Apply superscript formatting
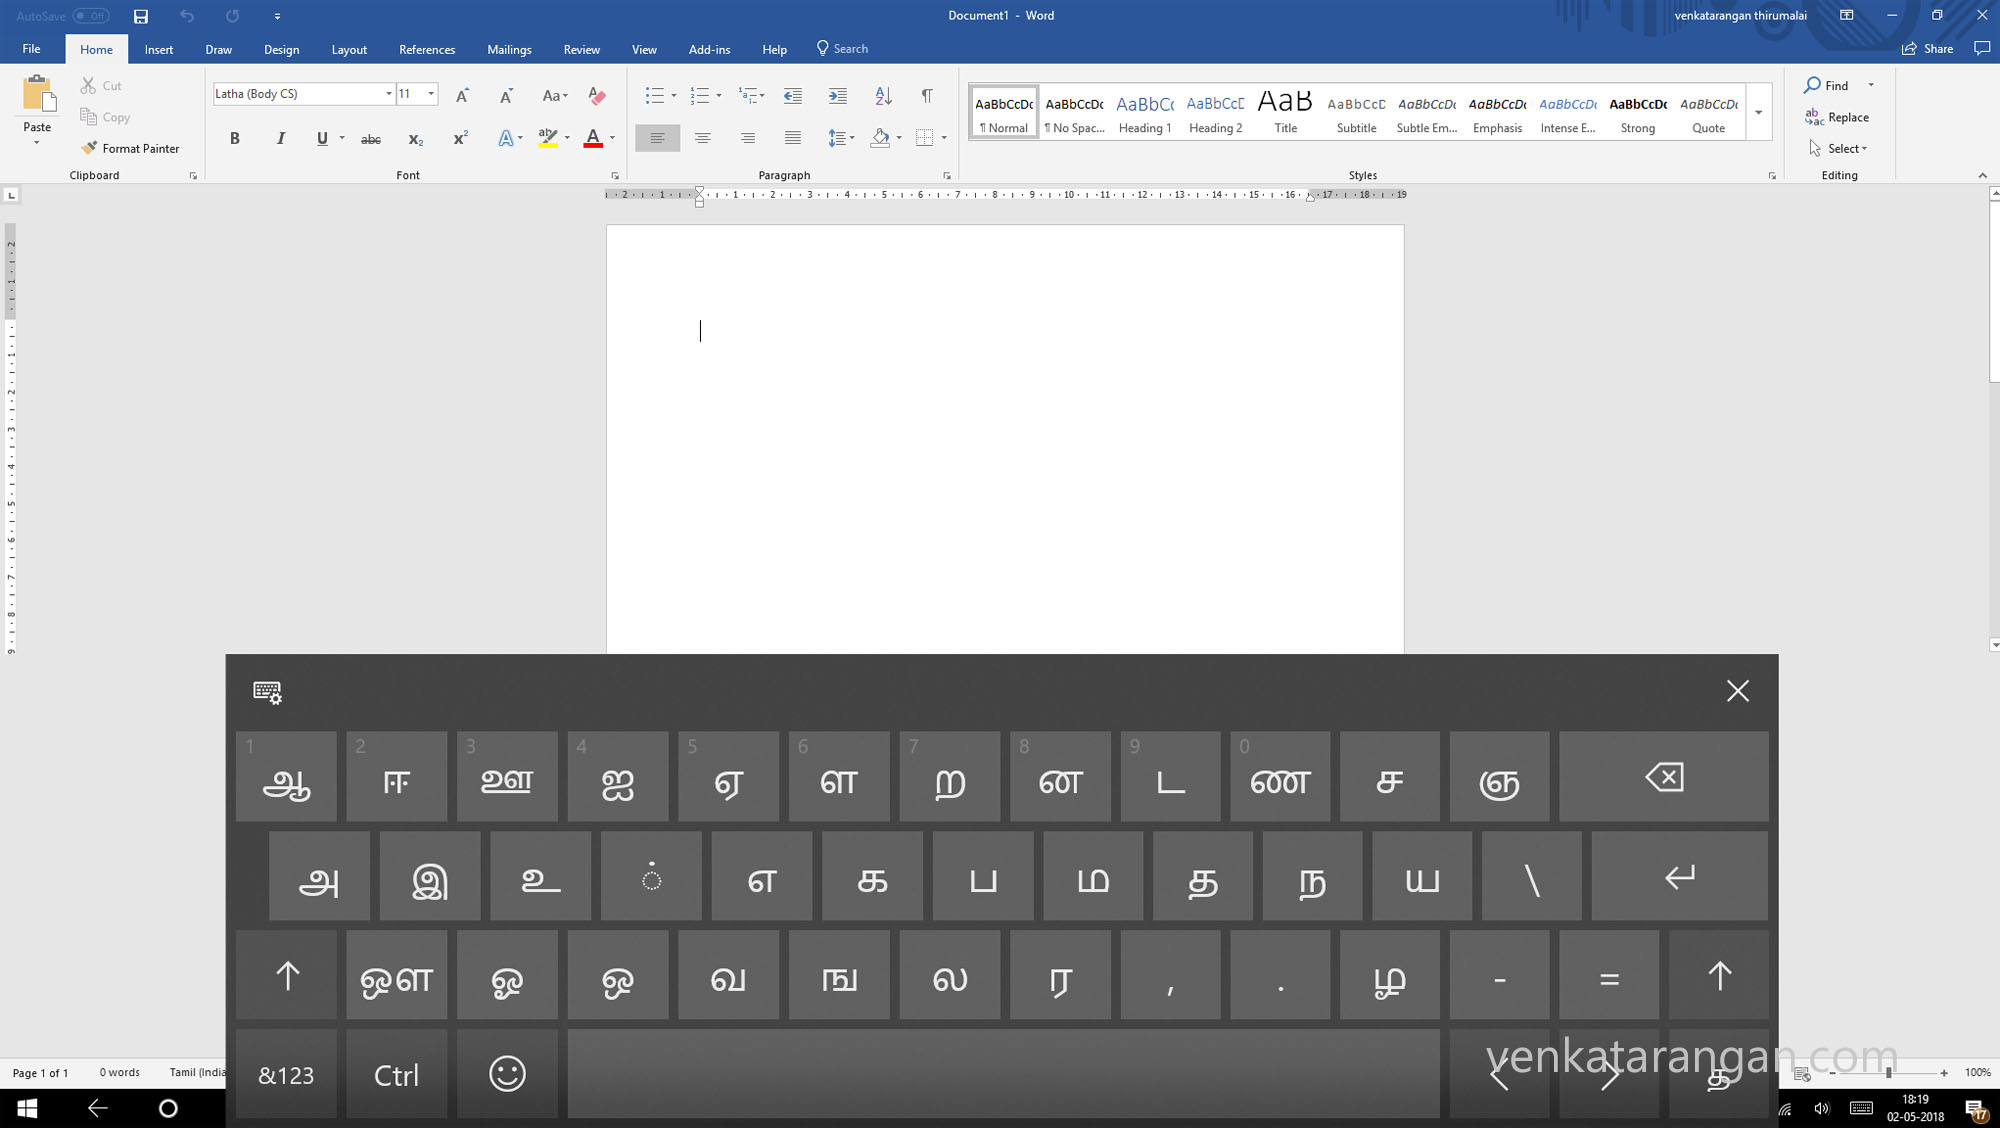This screenshot has height=1128, width=2000. 460,139
